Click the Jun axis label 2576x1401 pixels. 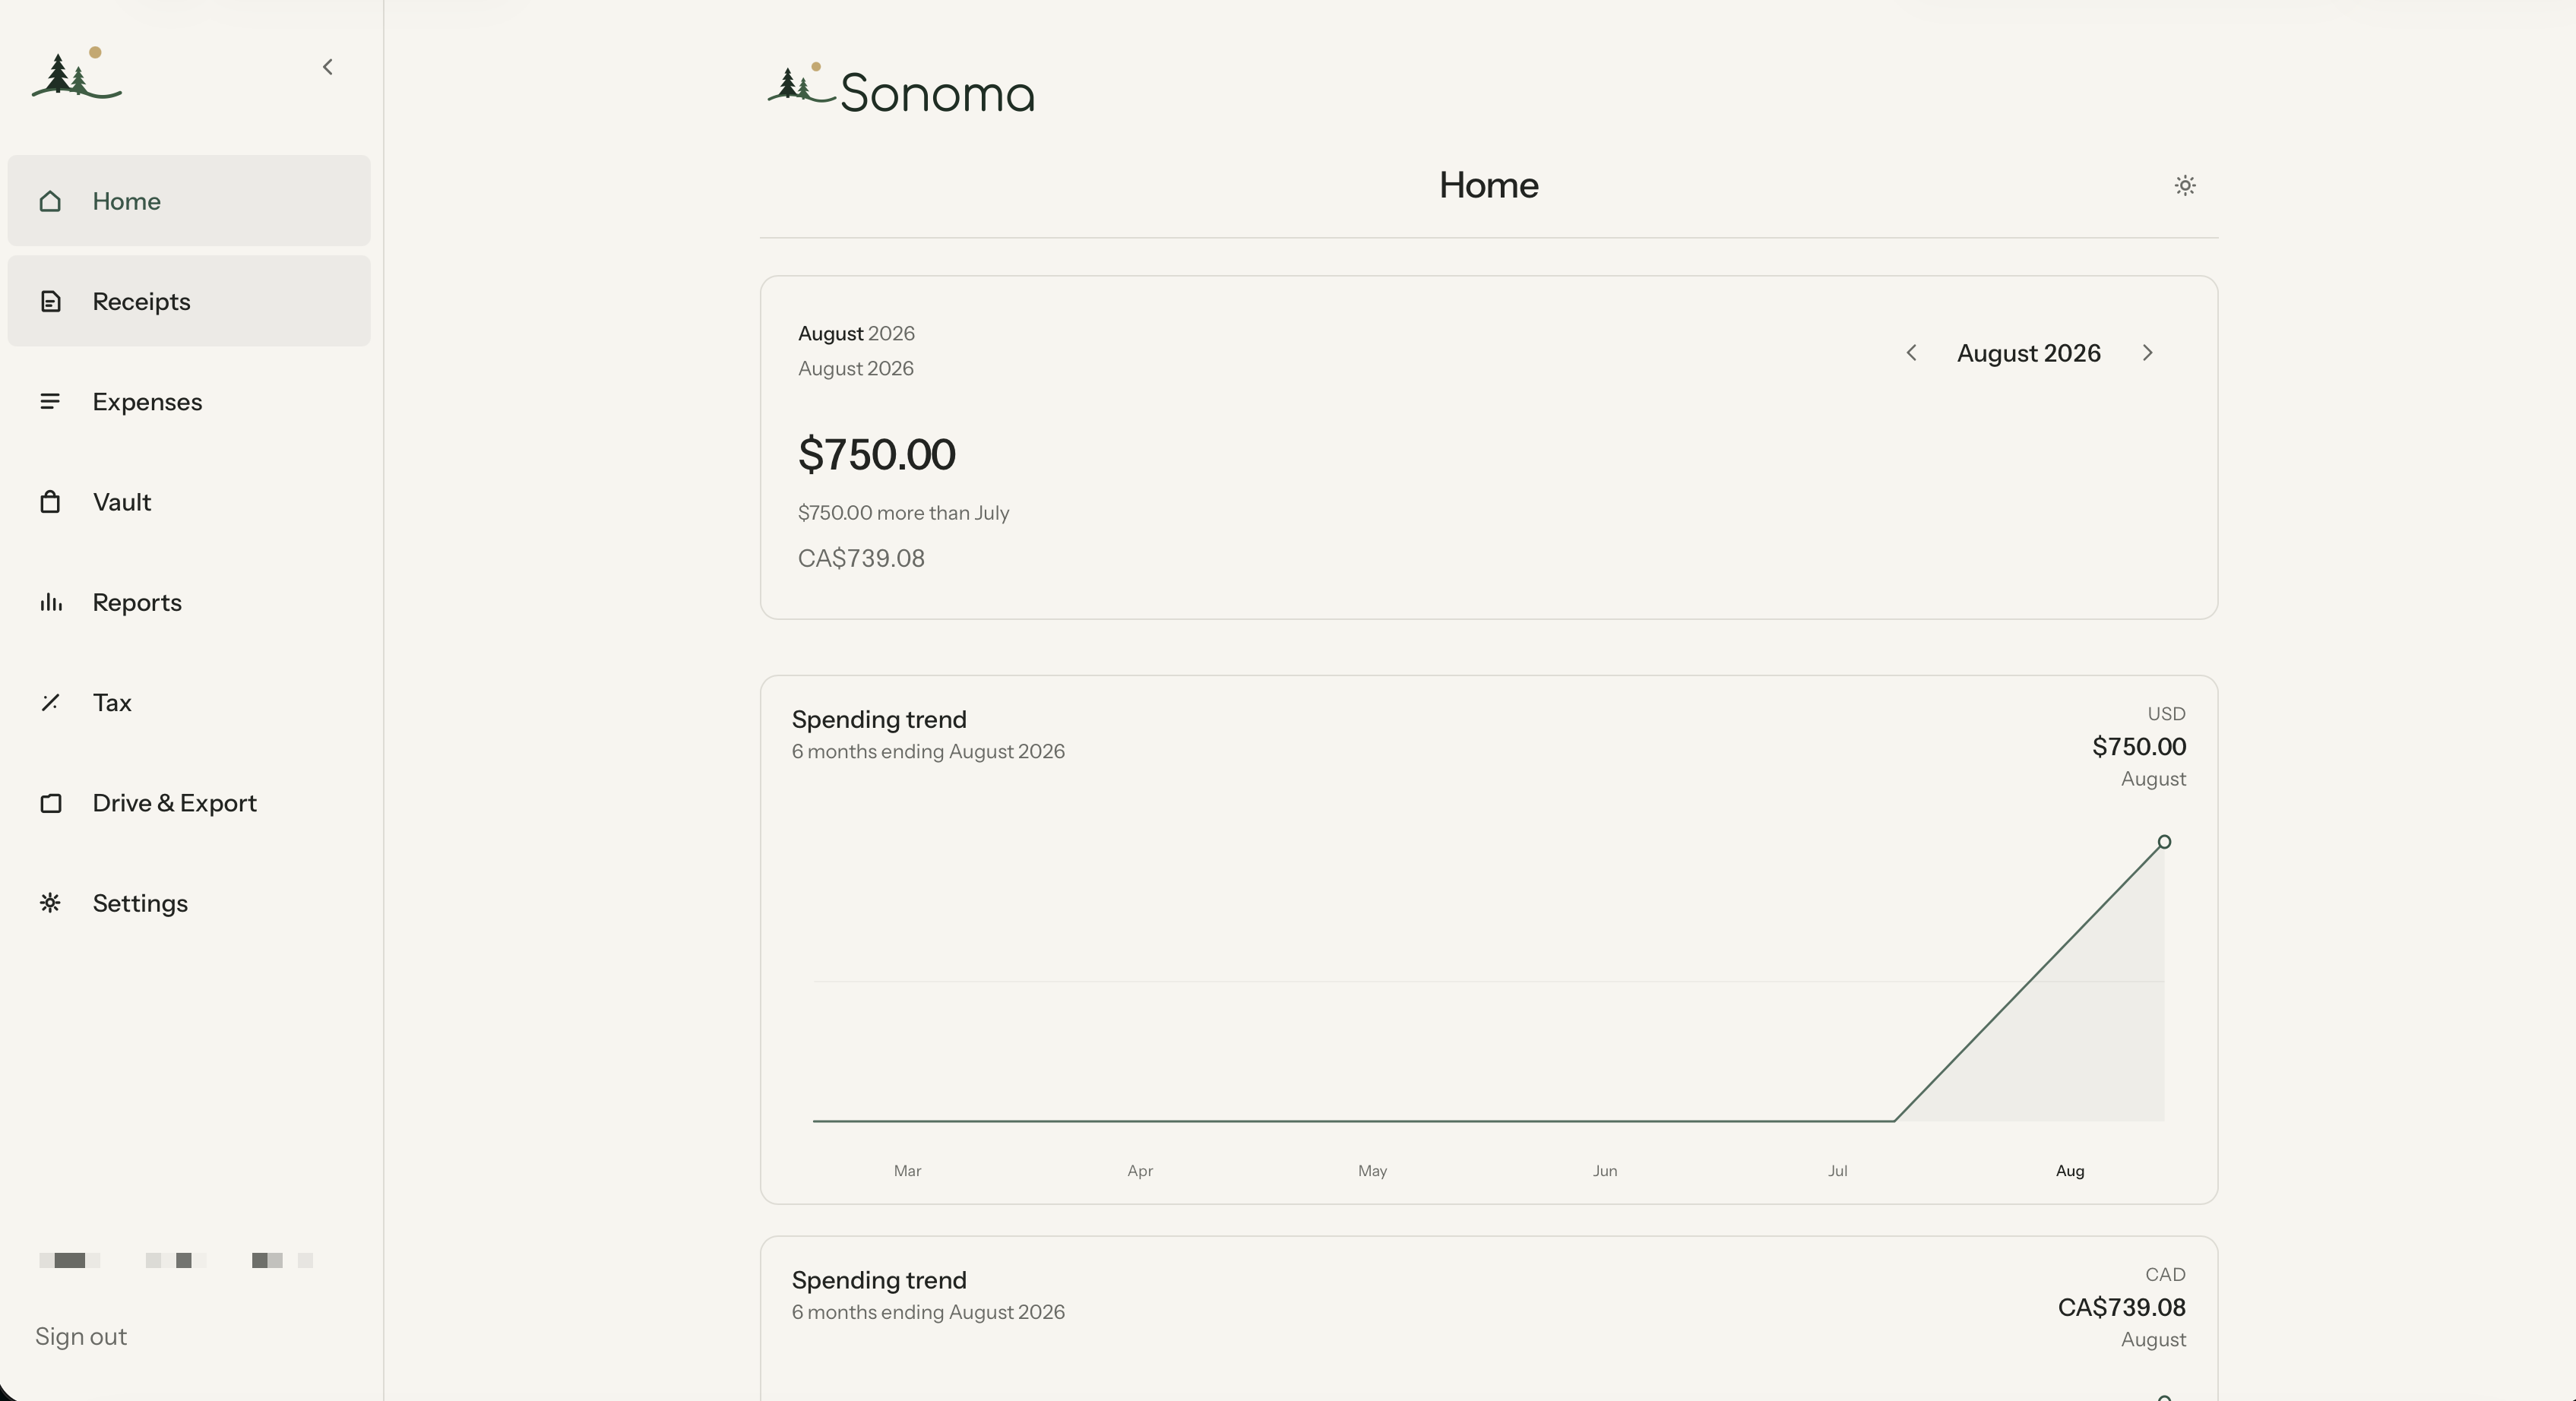[1605, 1171]
